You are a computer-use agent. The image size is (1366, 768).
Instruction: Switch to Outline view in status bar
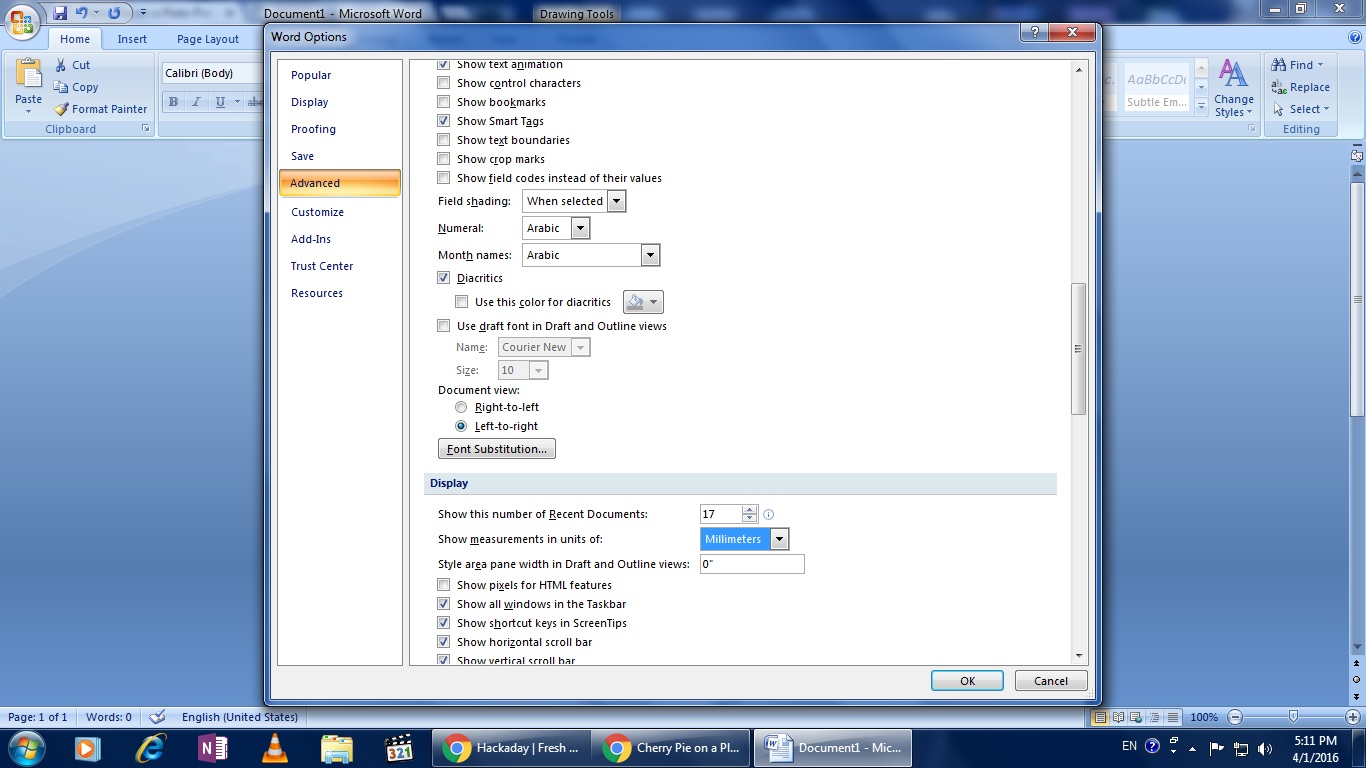[1155, 717]
